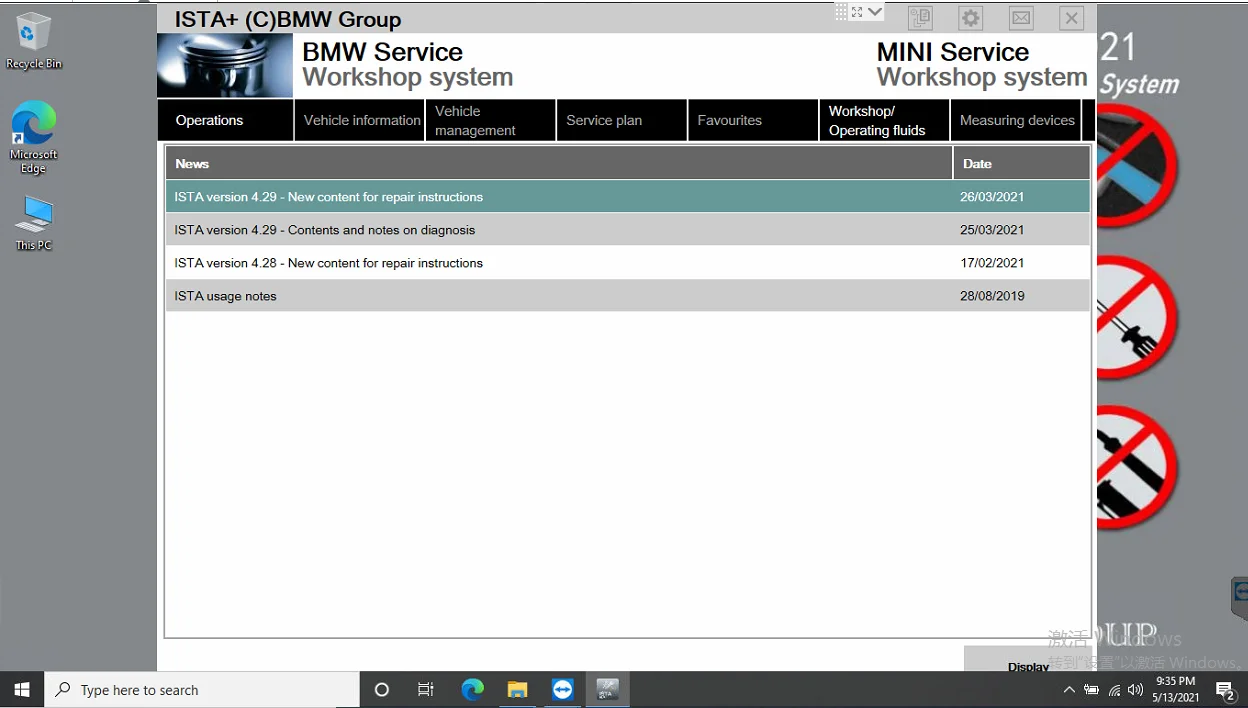Open the Vehicle information tab

pyautogui.click(x=360, y=120)
